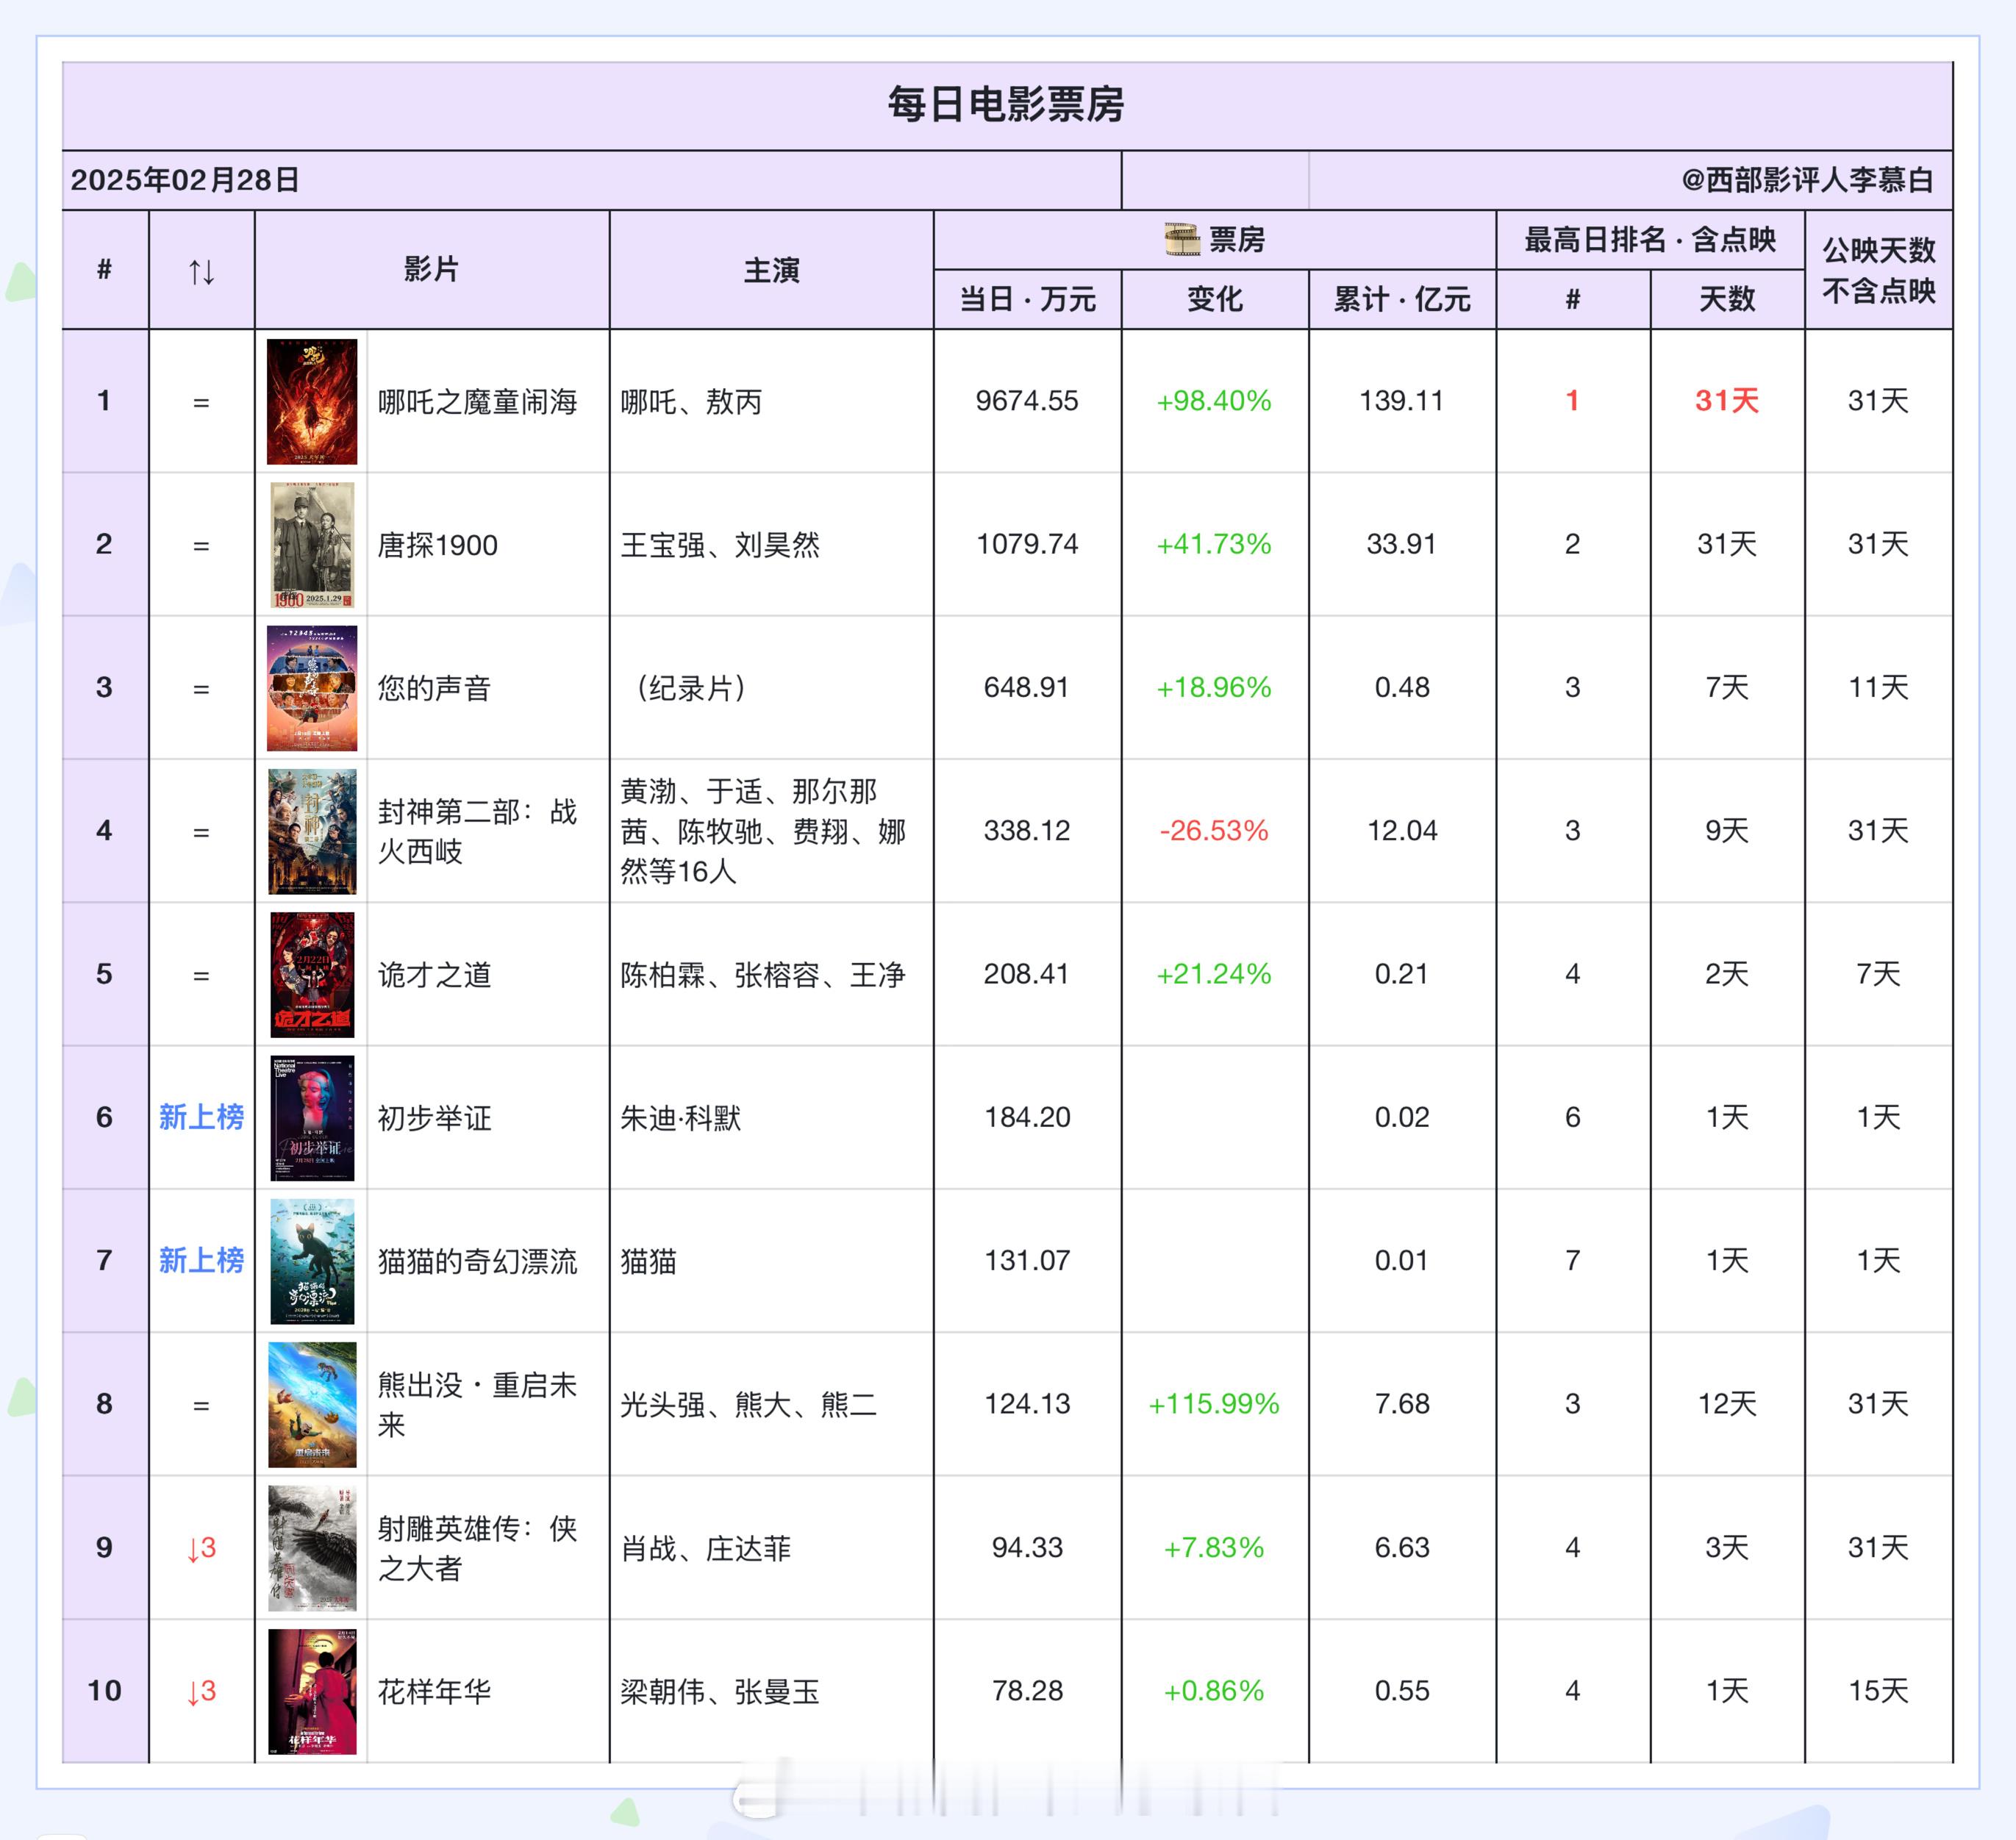Click the change value +21.24%
Viewport: 2016px width, 1840px height.
click(x=1214, y=974)
